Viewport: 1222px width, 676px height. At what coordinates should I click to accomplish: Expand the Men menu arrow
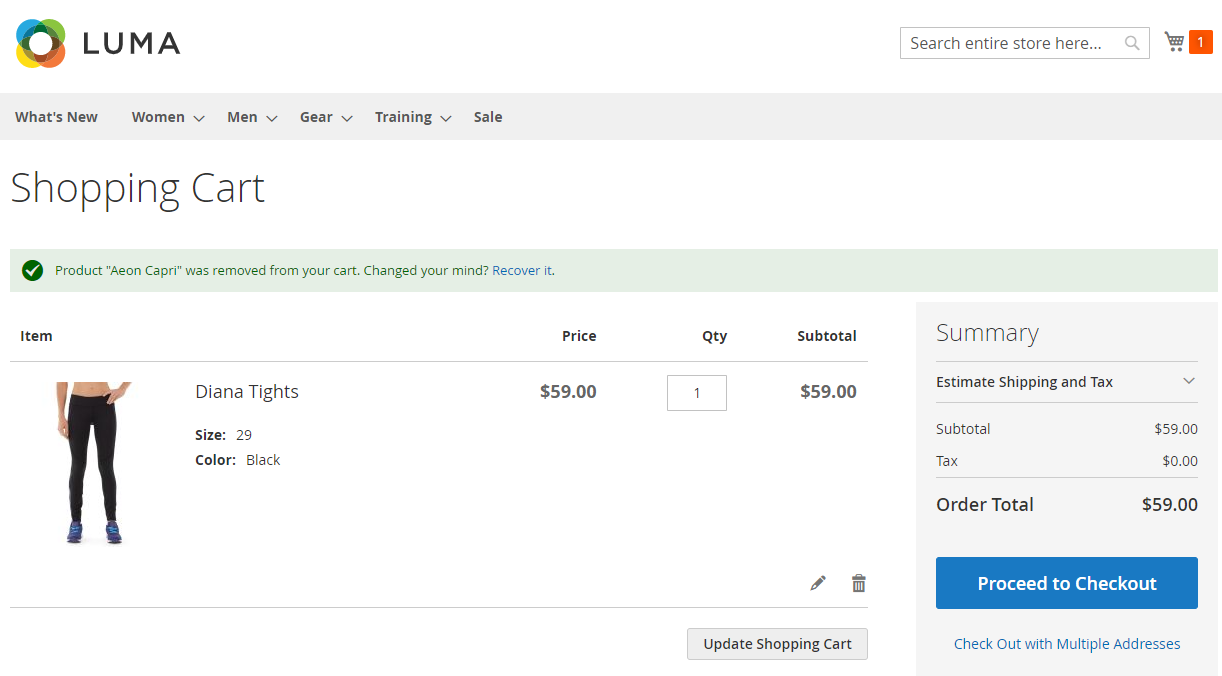272,118
